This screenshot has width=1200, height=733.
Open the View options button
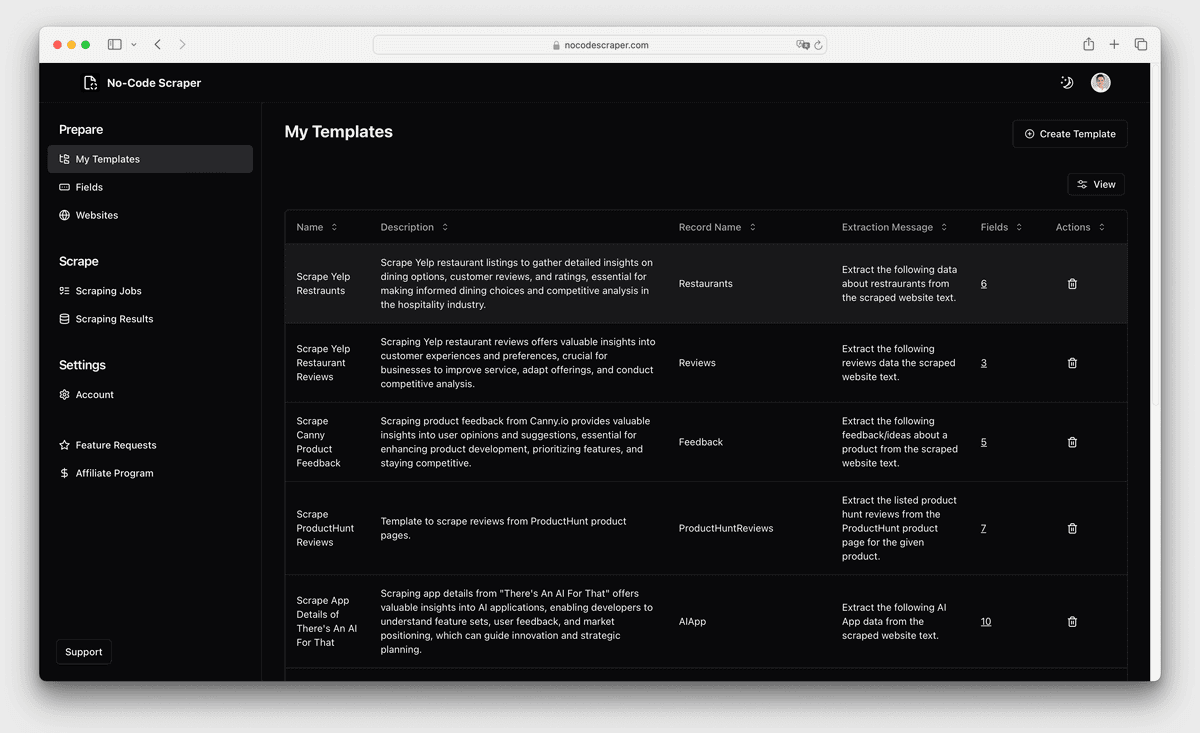pos(1096,184)
